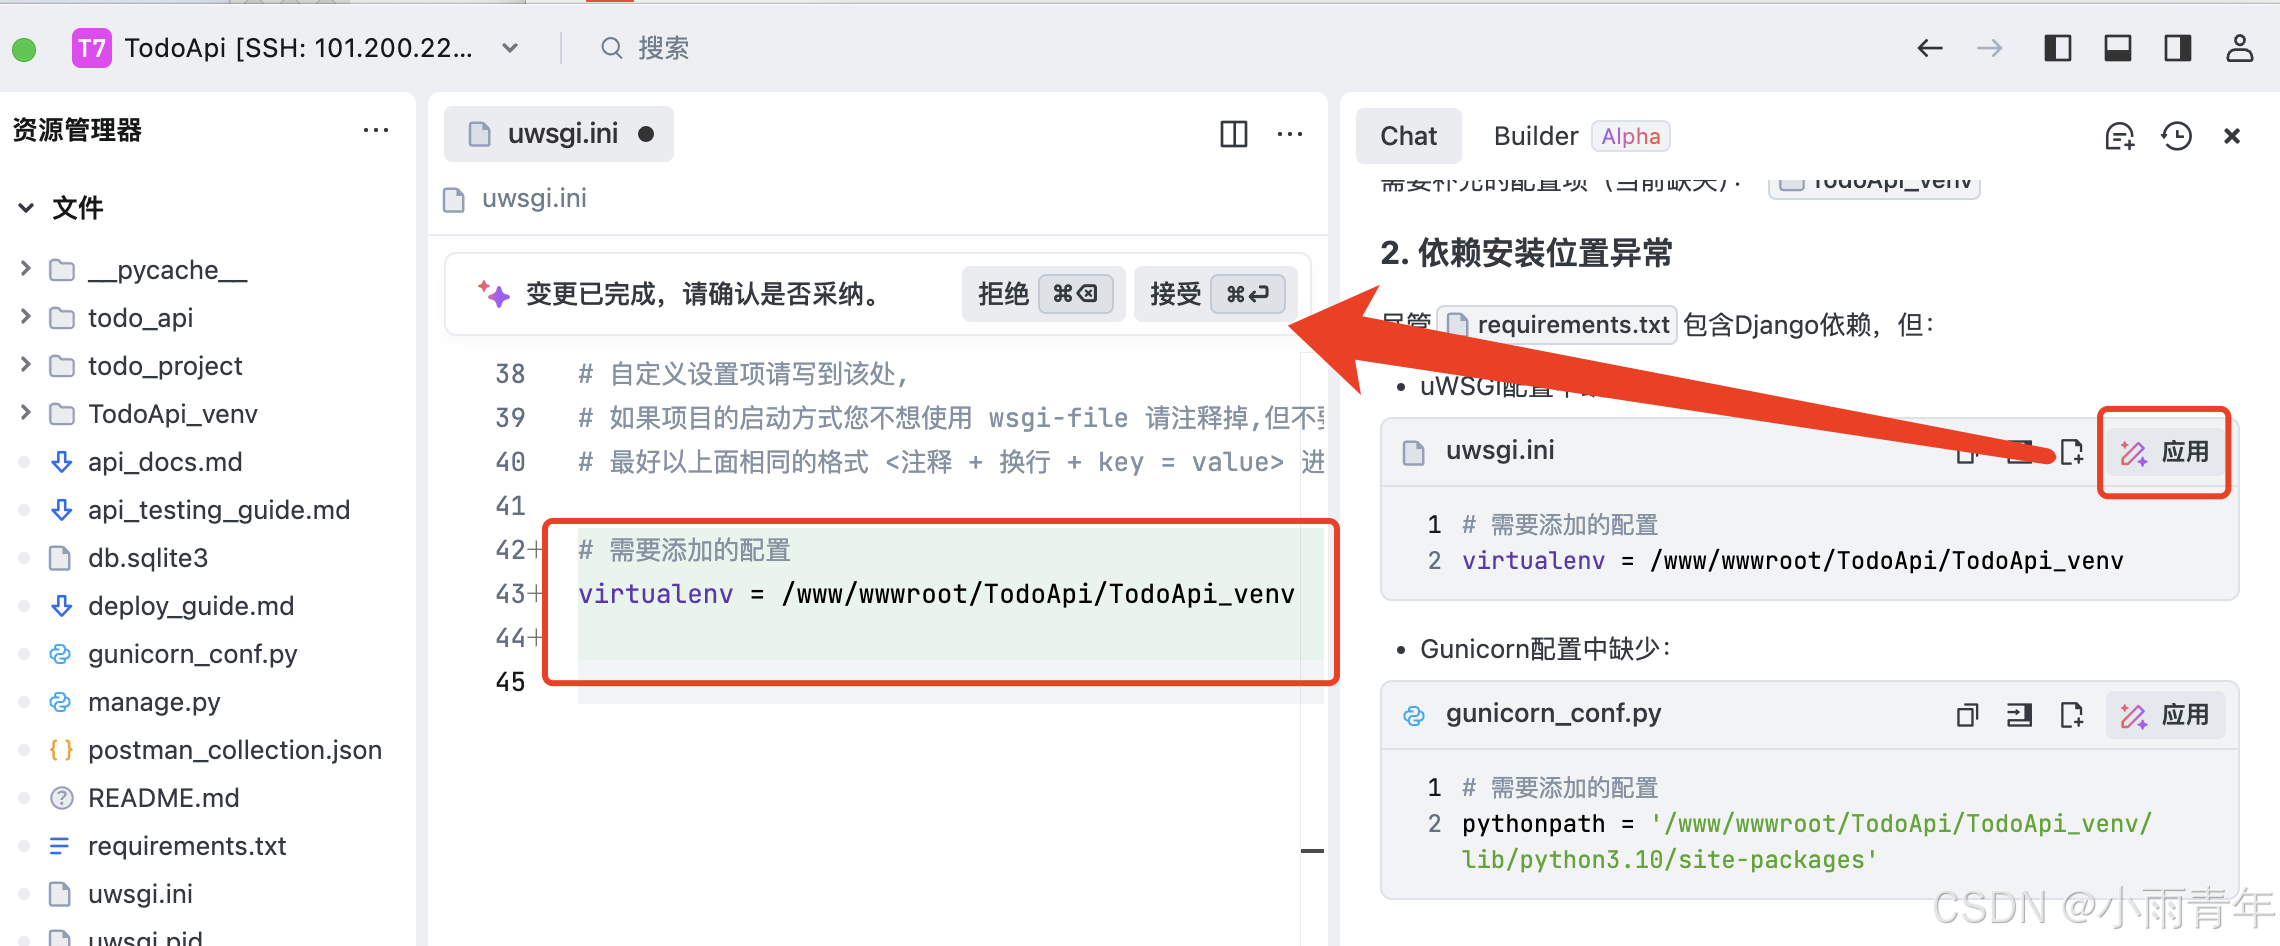
Task: Expand the todo_api folder
Action: 140,318
